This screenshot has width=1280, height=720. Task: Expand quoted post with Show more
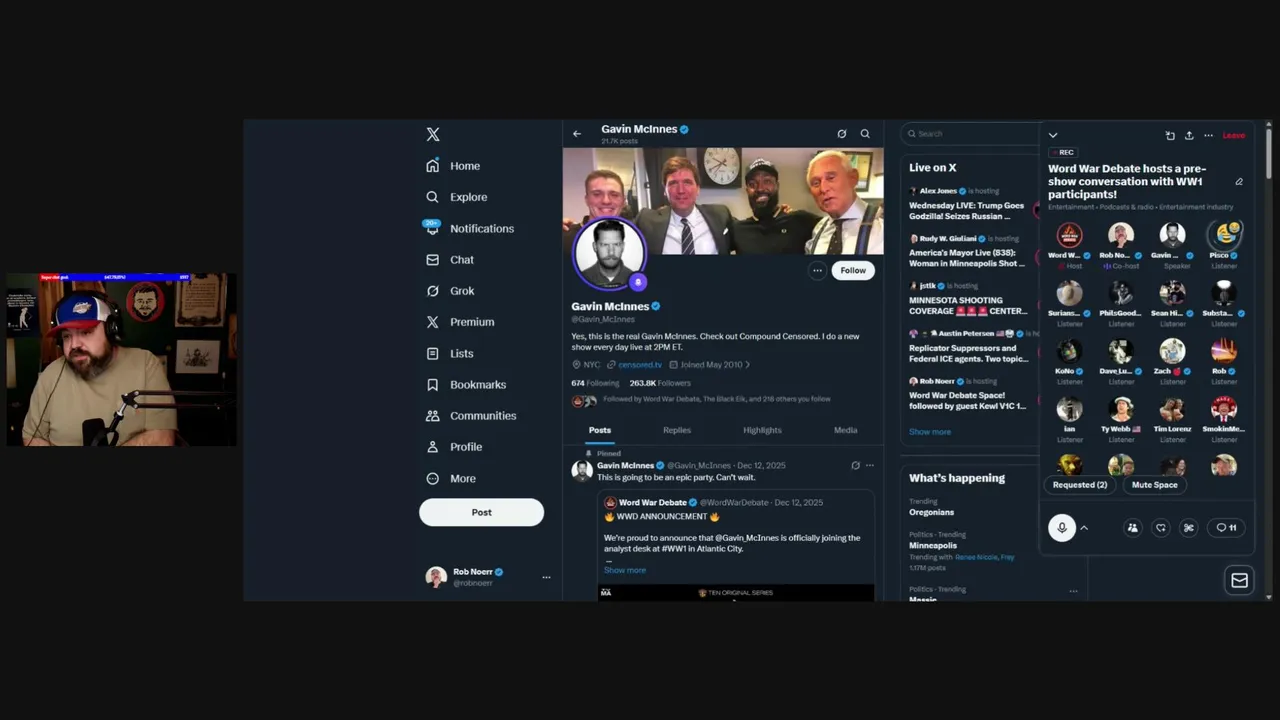(x=625, y=570)
